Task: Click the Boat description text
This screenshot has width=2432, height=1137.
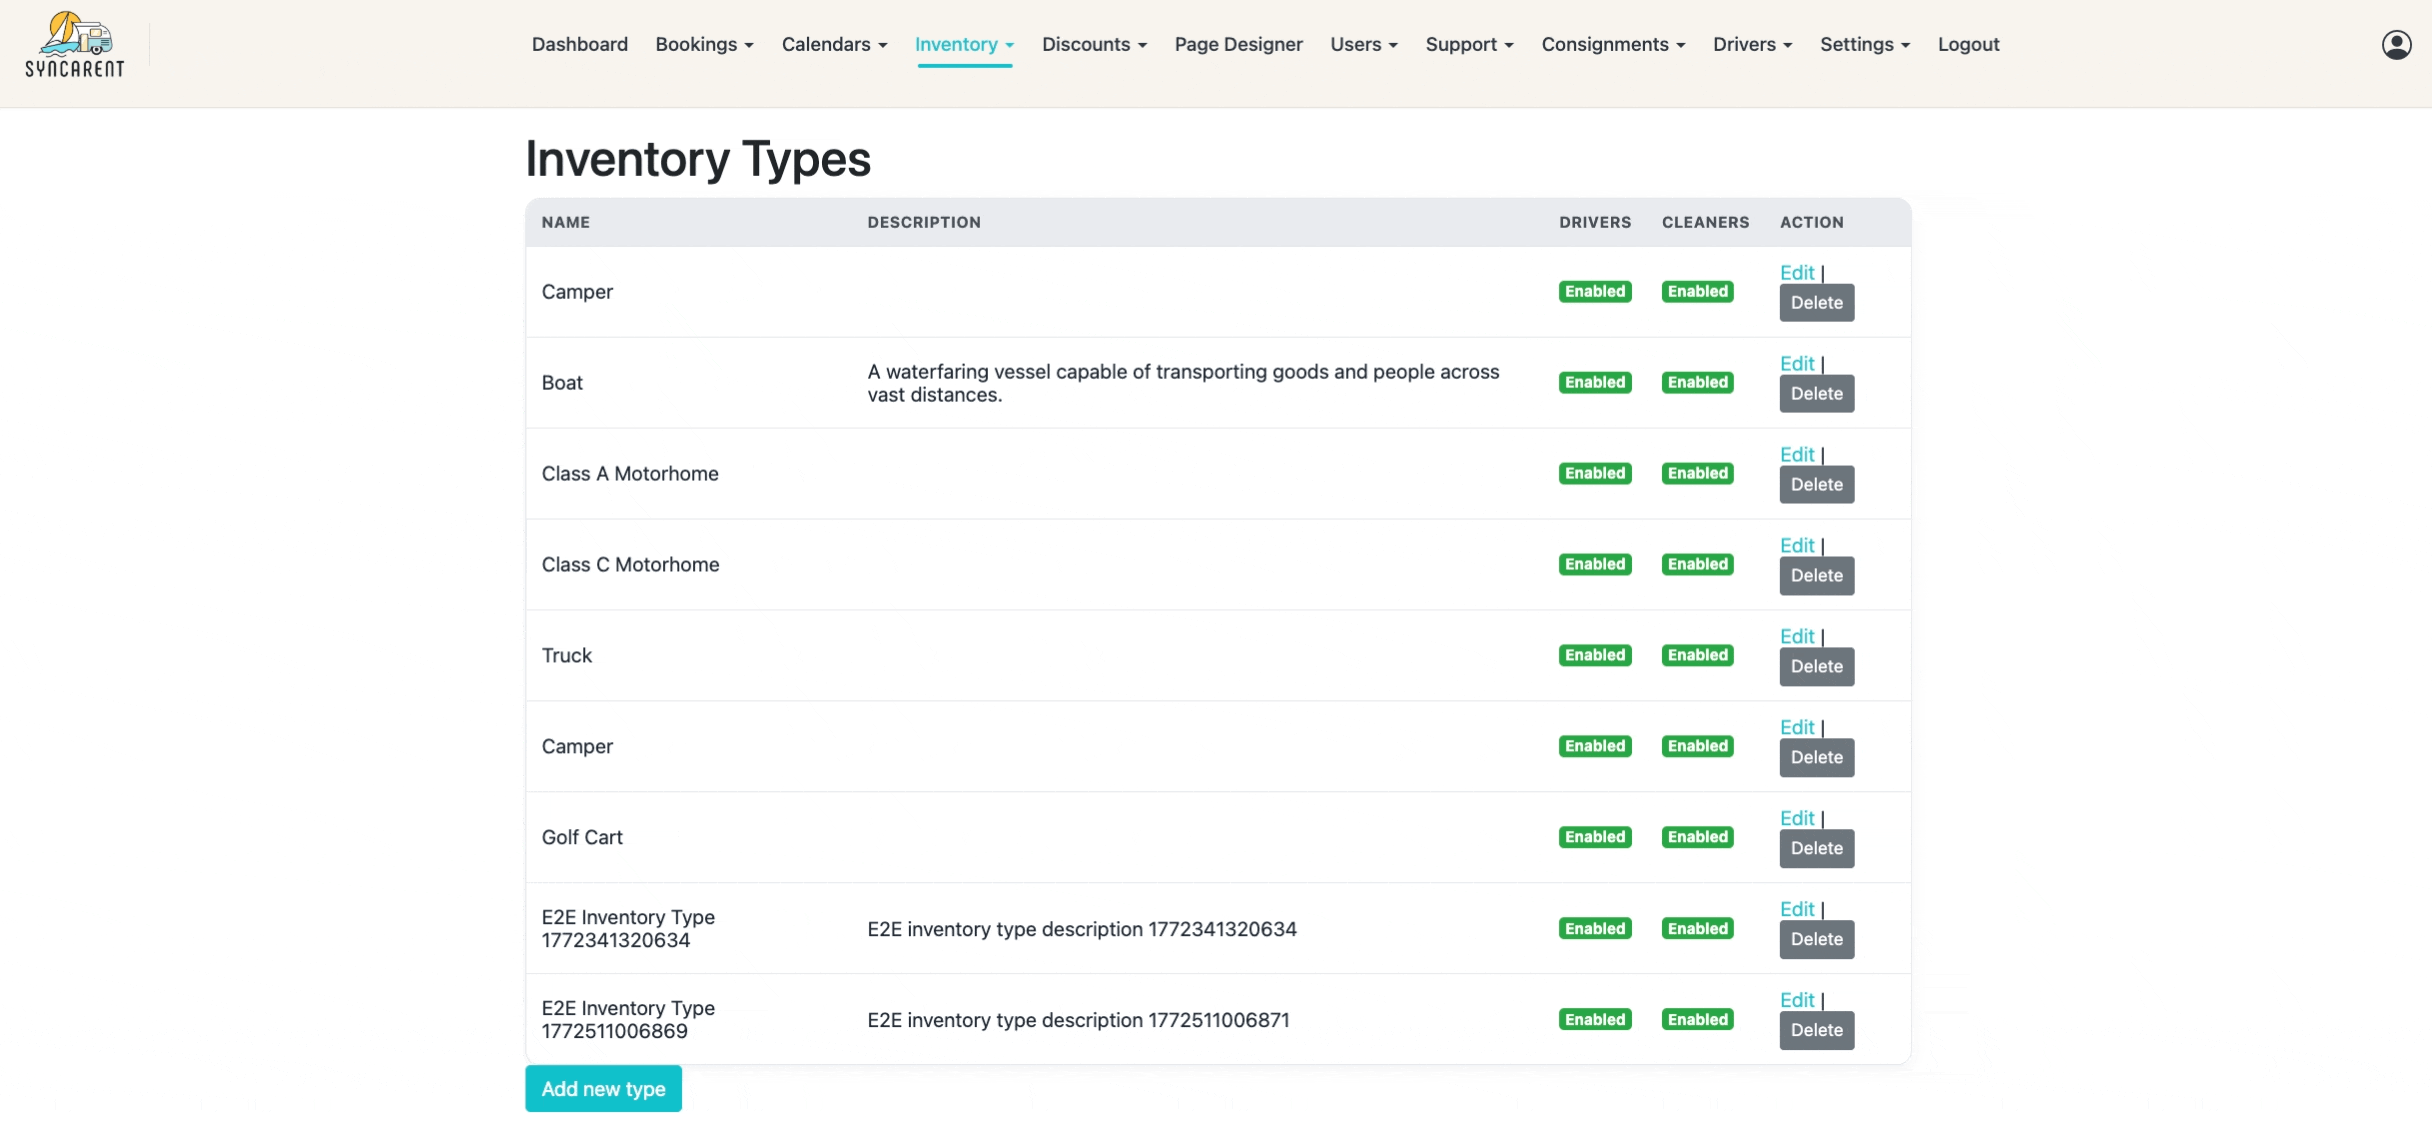Action: pyautogui.click(x=1183, y=383)
